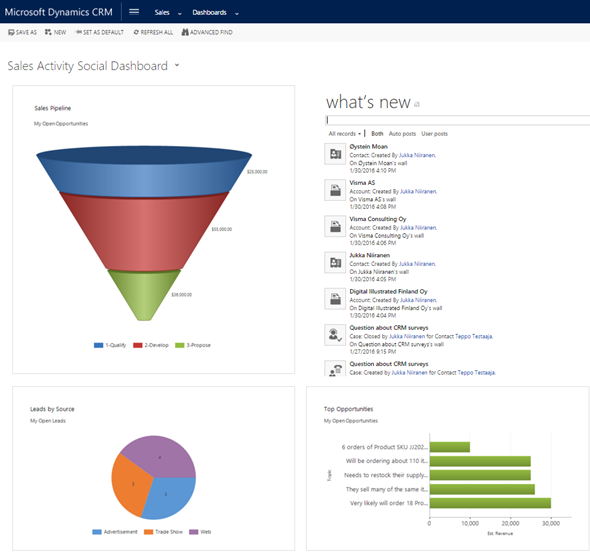Click the 'Very likely will order 18' bar
This screenshot has width=590, height=552.
click(490, 503)
